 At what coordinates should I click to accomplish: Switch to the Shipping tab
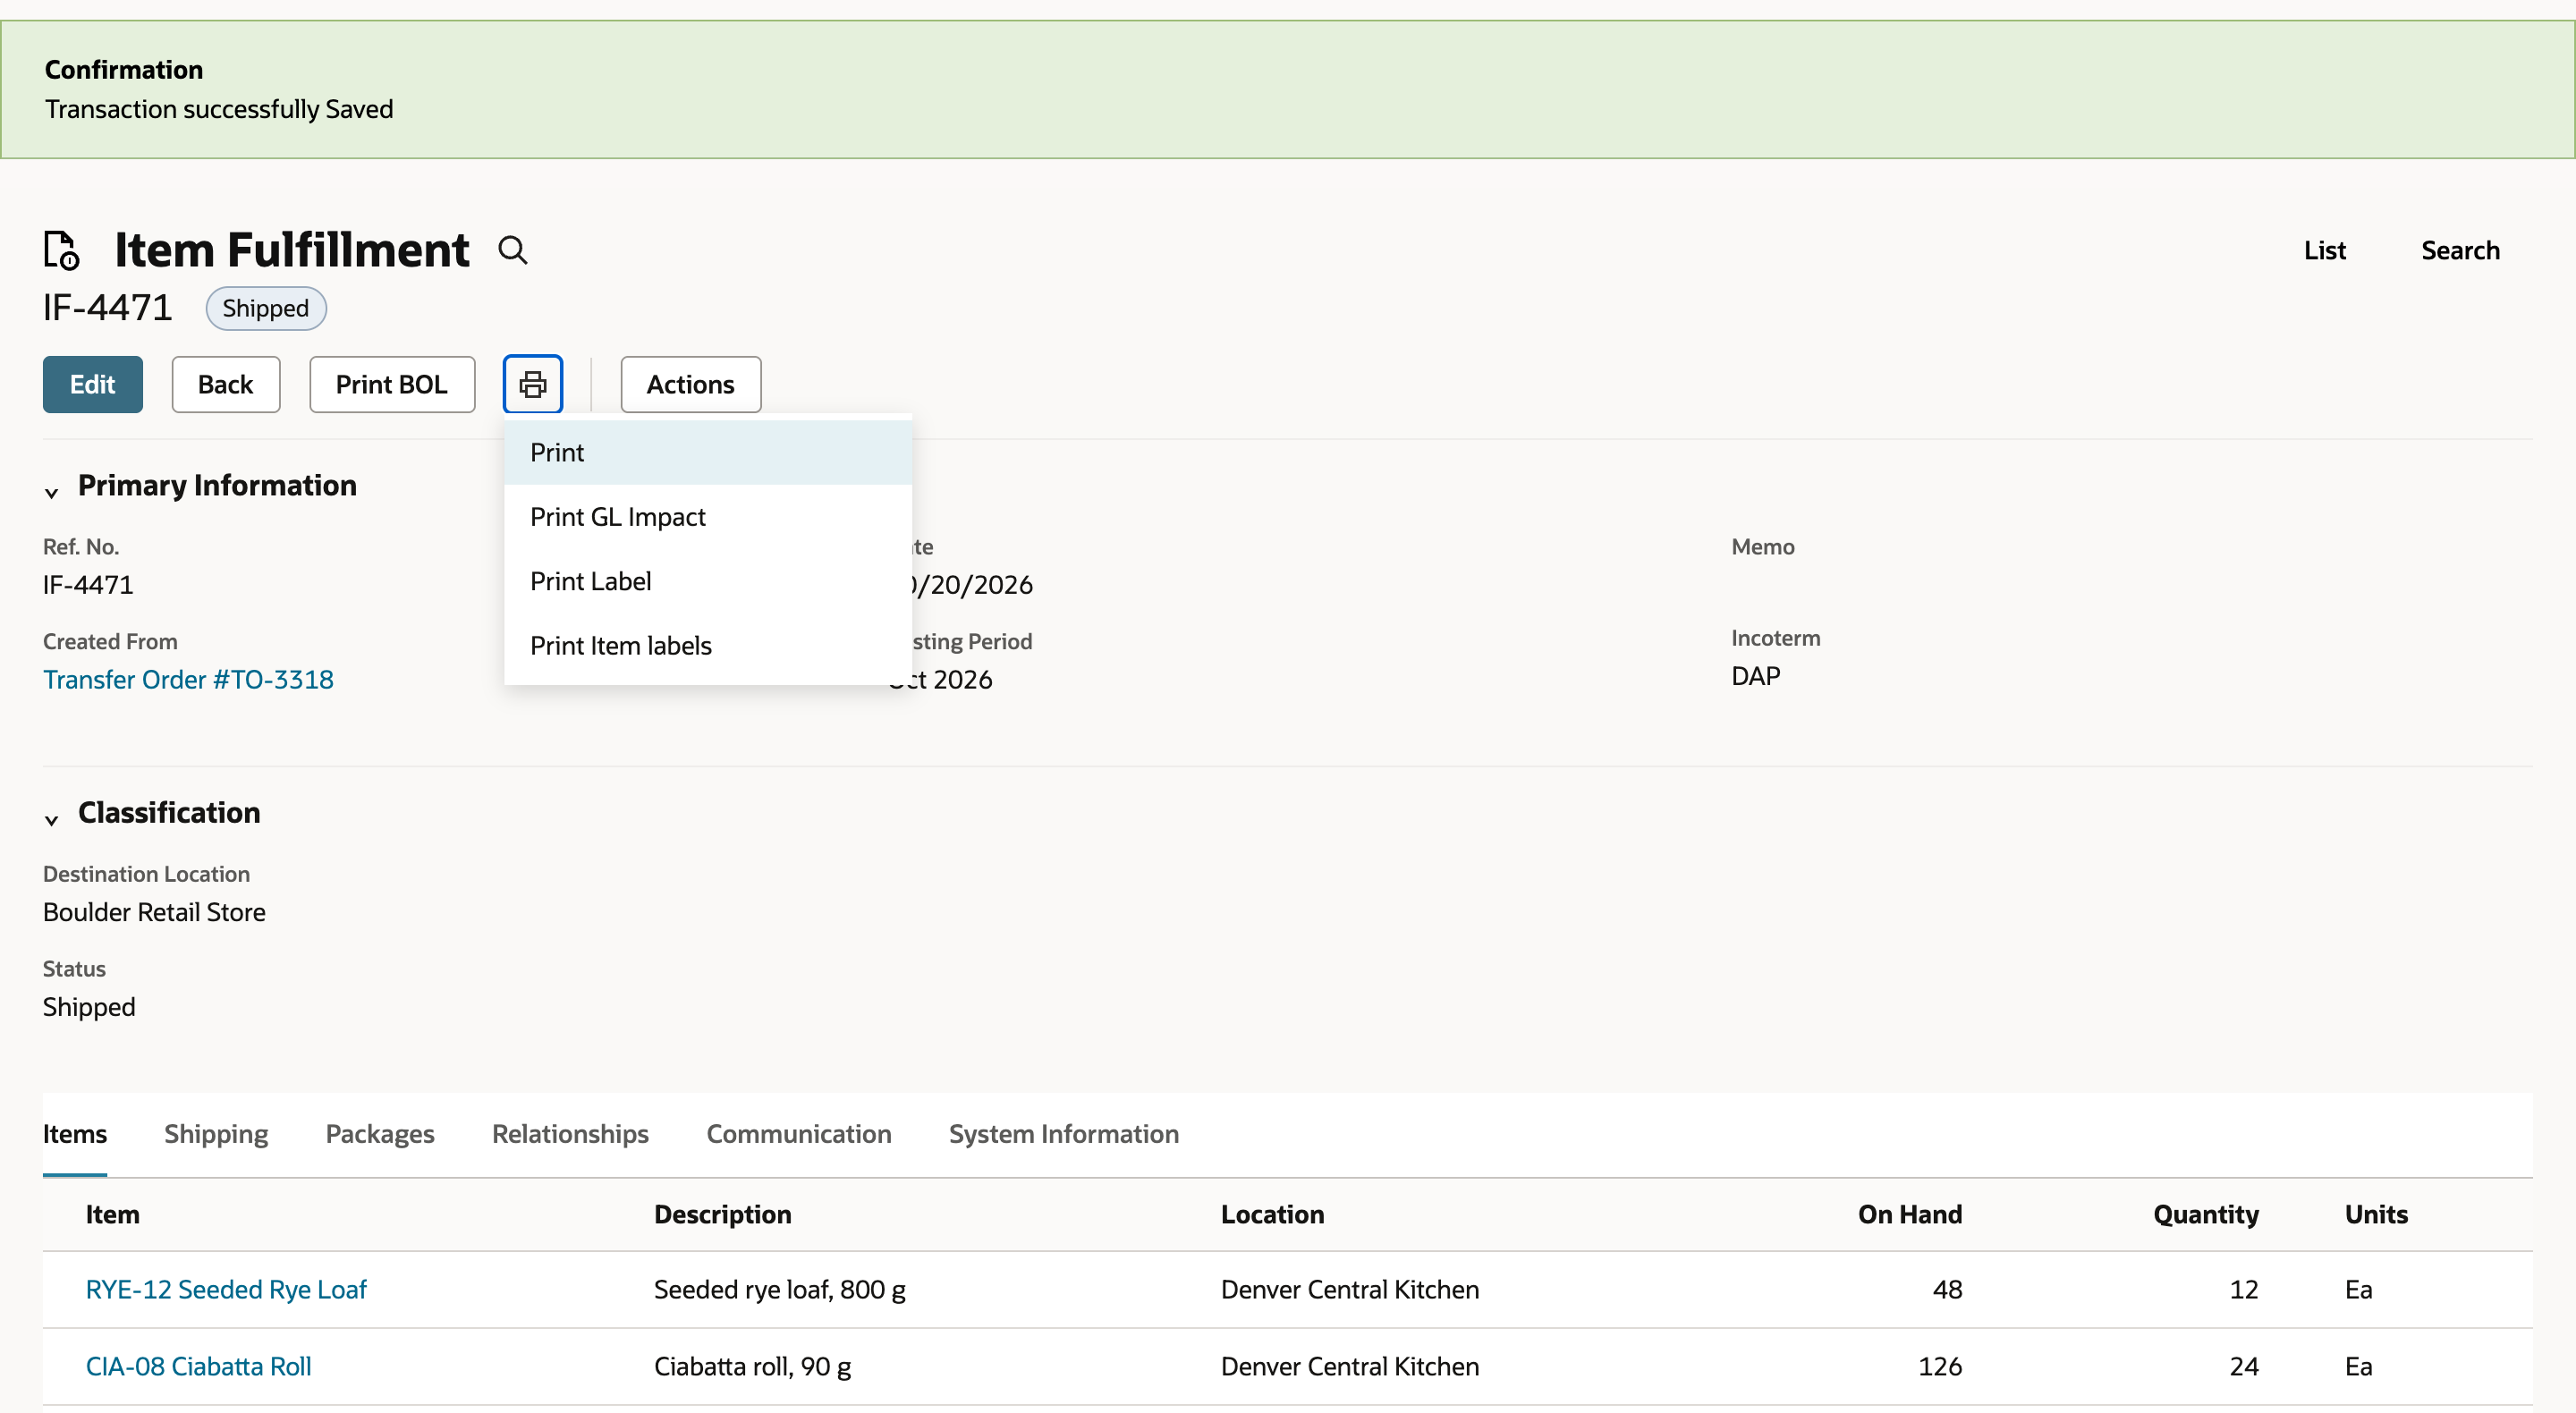[216, 1134]
